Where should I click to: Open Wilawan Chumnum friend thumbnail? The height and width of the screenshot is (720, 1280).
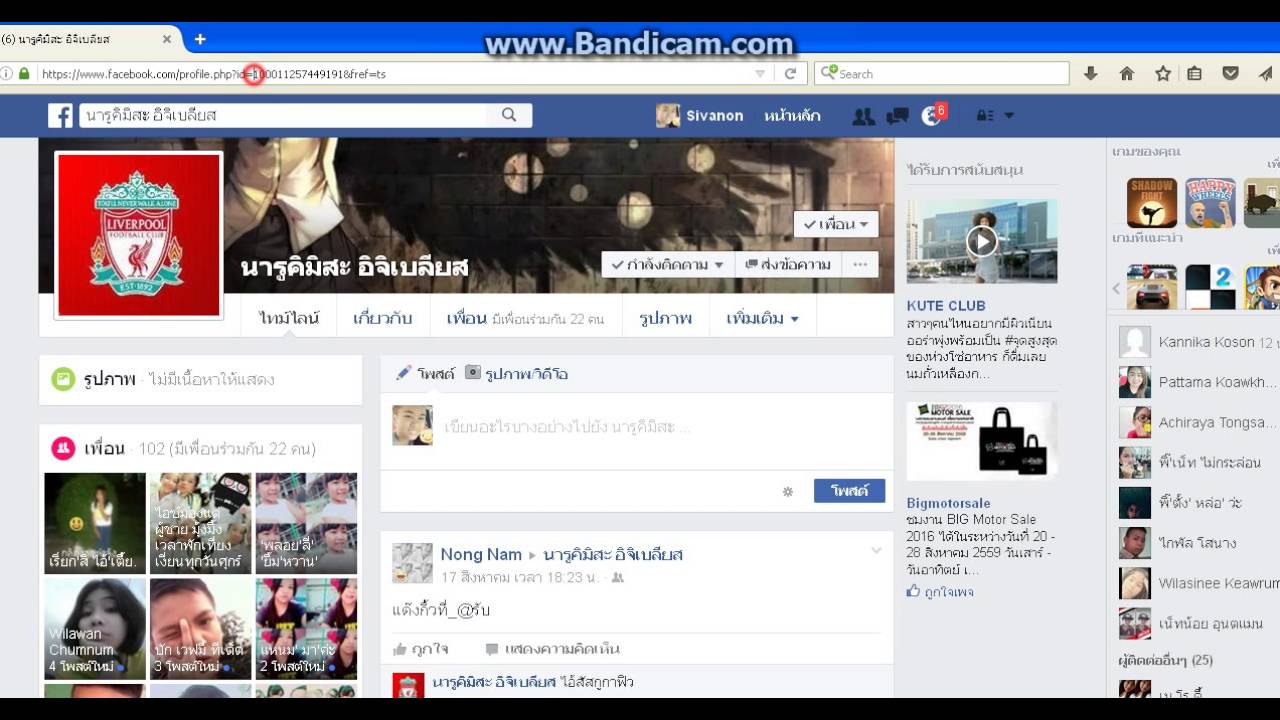pos(95,628)
